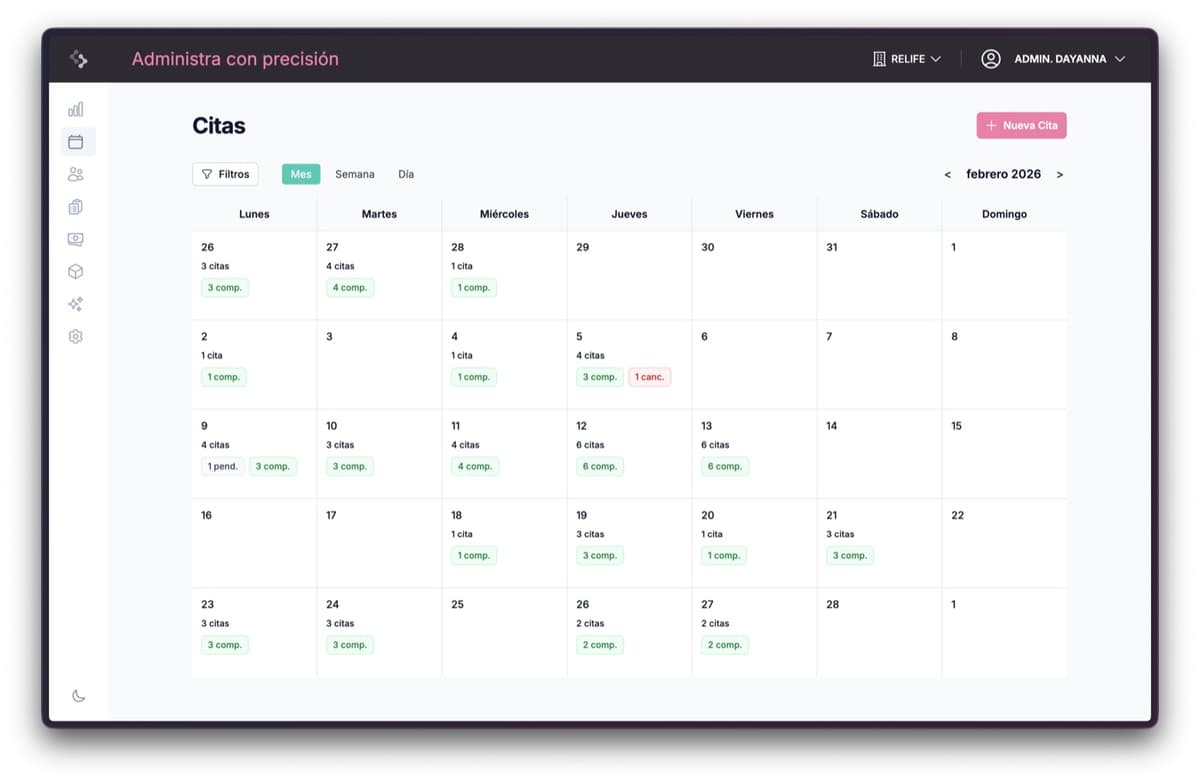Image resolution: width=1200 pixels, height=783 pixels.
Task: Select empty day 3 cell
Action: coord(379,365)
